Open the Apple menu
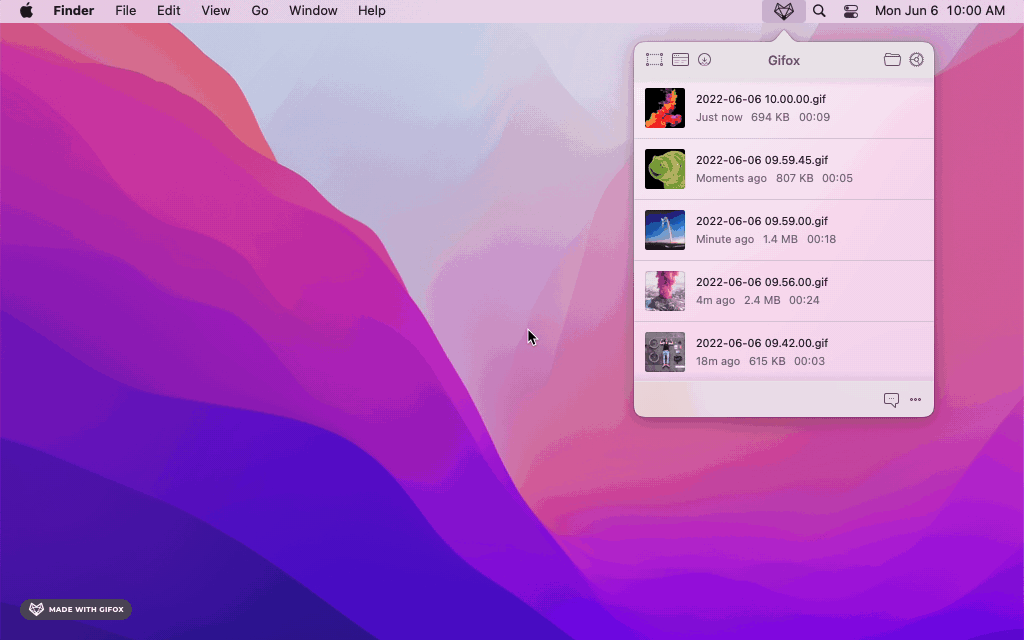This screenshot has height=640, width=1024. [26, 10]
